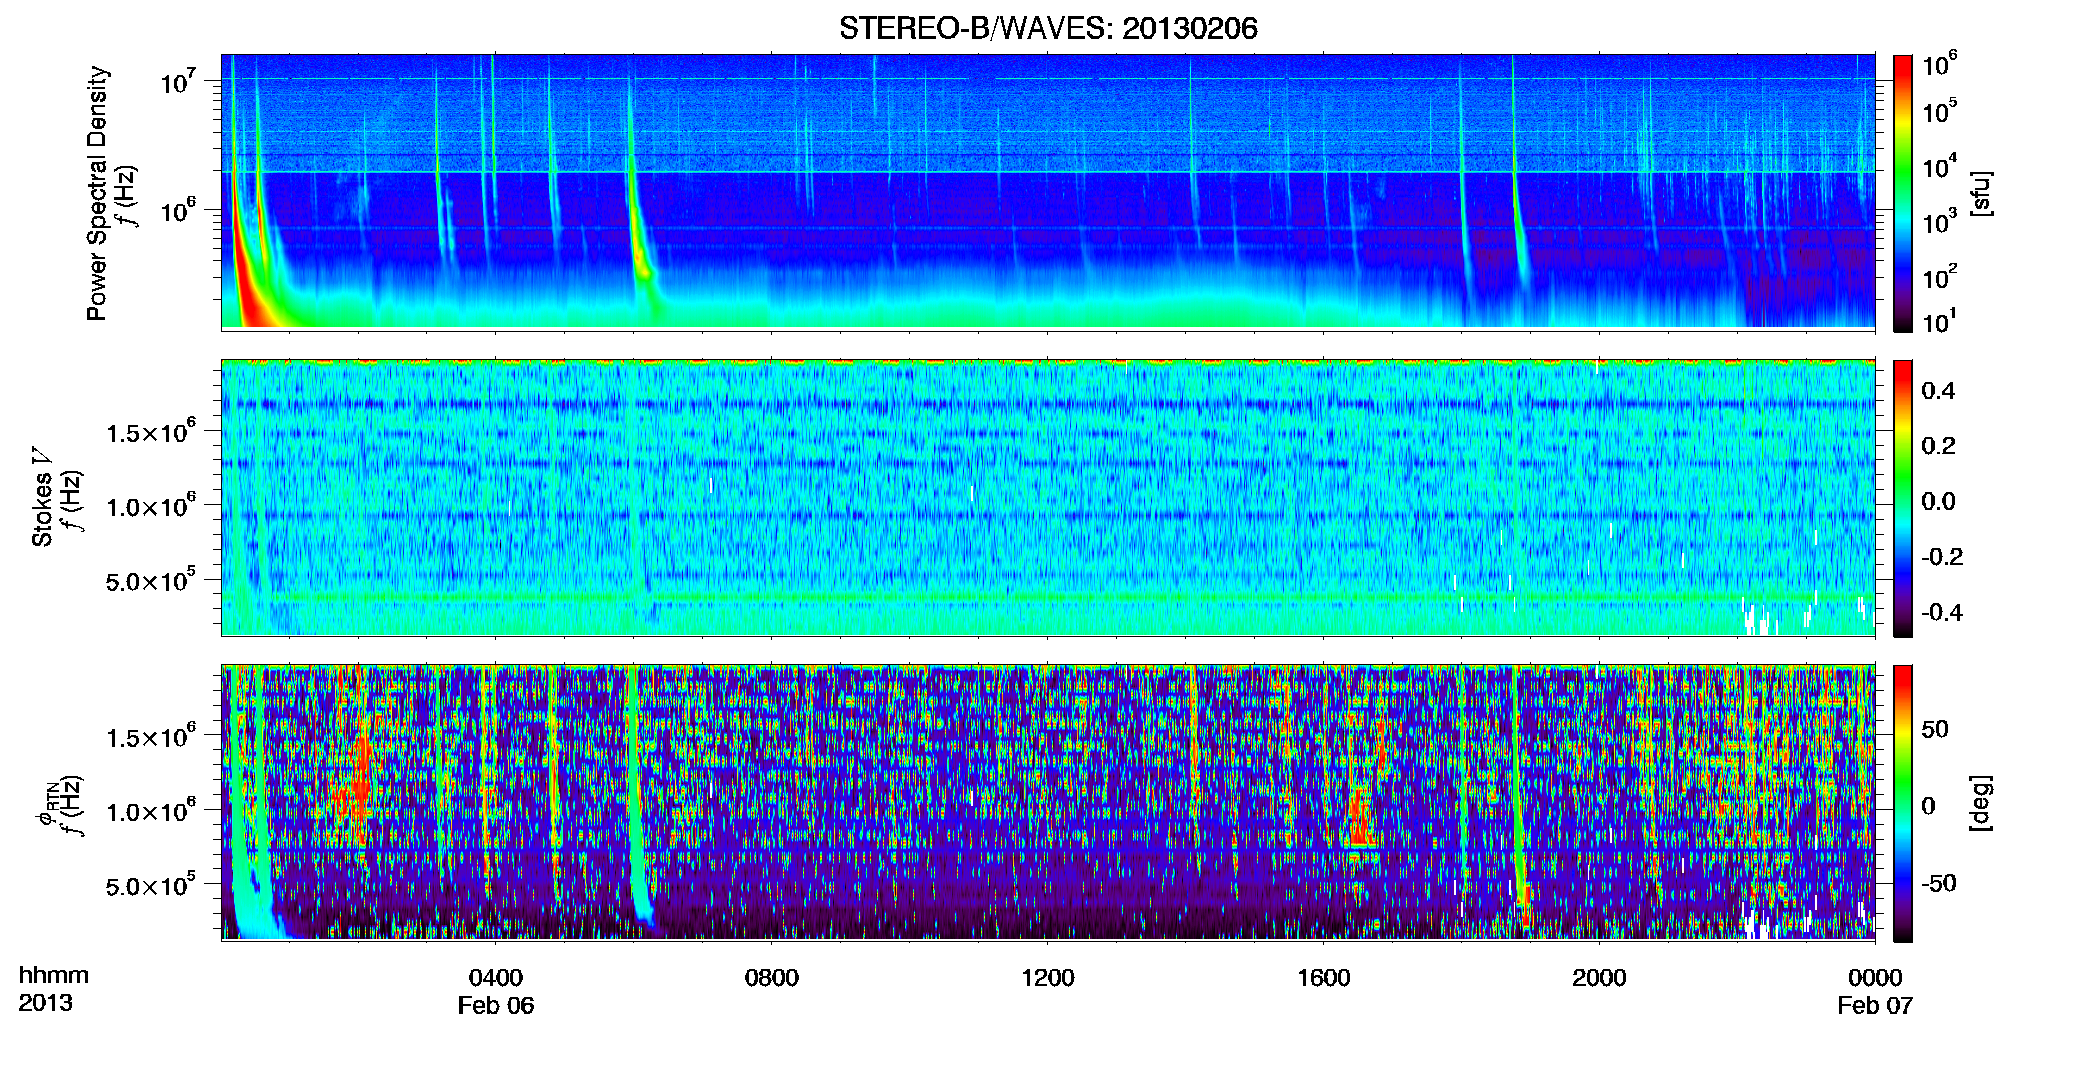Viewport: 2096px width, 1080px height.
Task: Click the power spectral density spectrogram panel
Action: [1048, 192]
